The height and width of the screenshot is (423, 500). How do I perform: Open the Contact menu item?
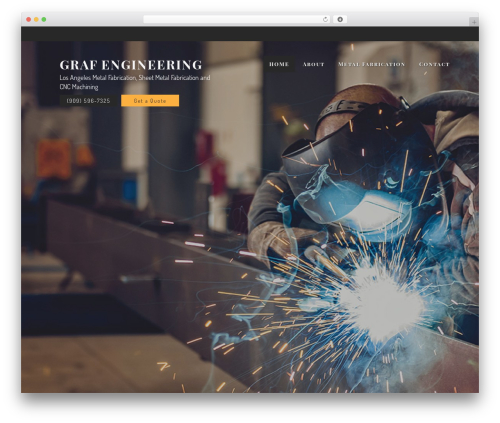434,64
